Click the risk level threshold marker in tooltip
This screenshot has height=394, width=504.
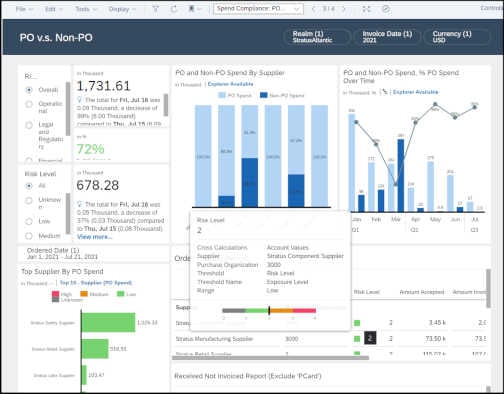[x=269, y=311]
